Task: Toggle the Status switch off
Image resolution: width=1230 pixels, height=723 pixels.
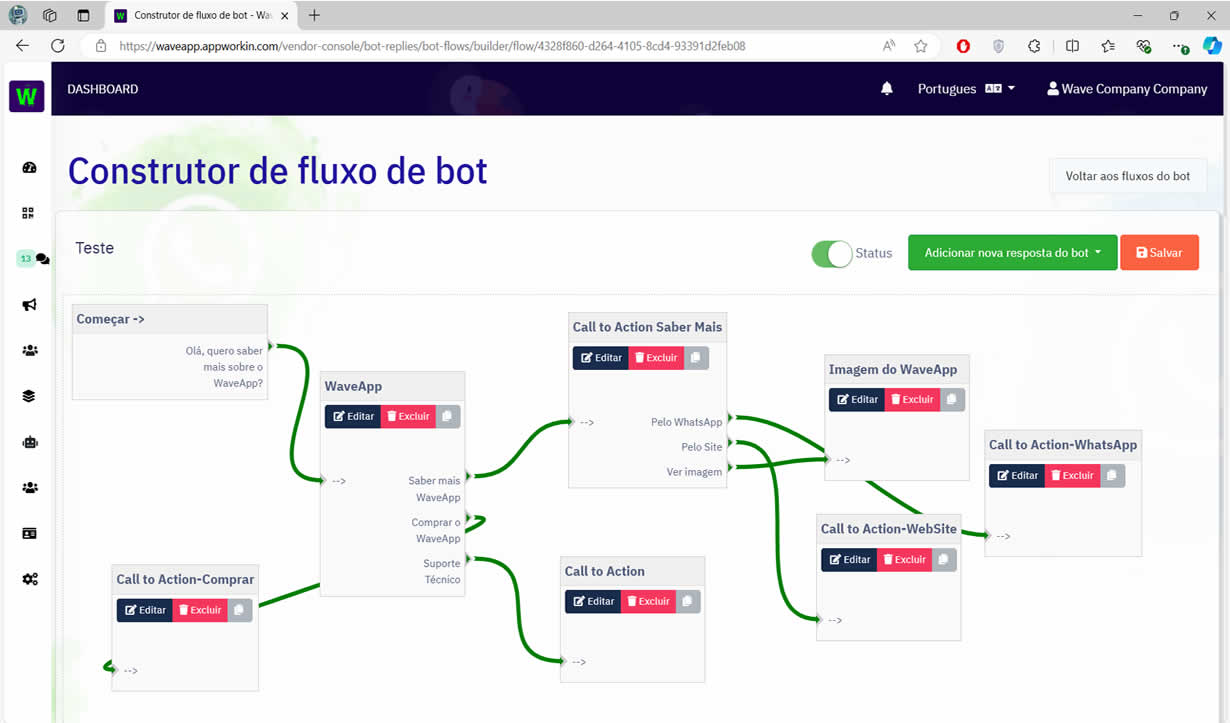Action: click(831, 253)
